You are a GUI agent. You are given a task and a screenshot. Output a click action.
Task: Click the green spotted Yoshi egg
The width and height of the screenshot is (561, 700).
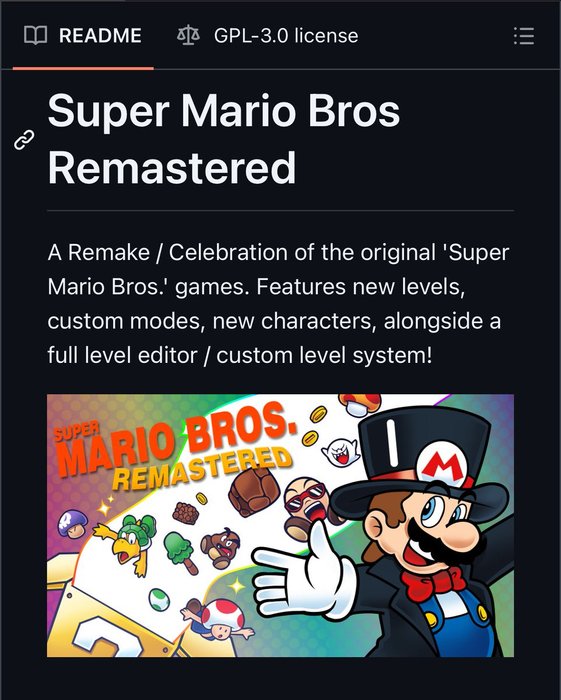point(159,600)
